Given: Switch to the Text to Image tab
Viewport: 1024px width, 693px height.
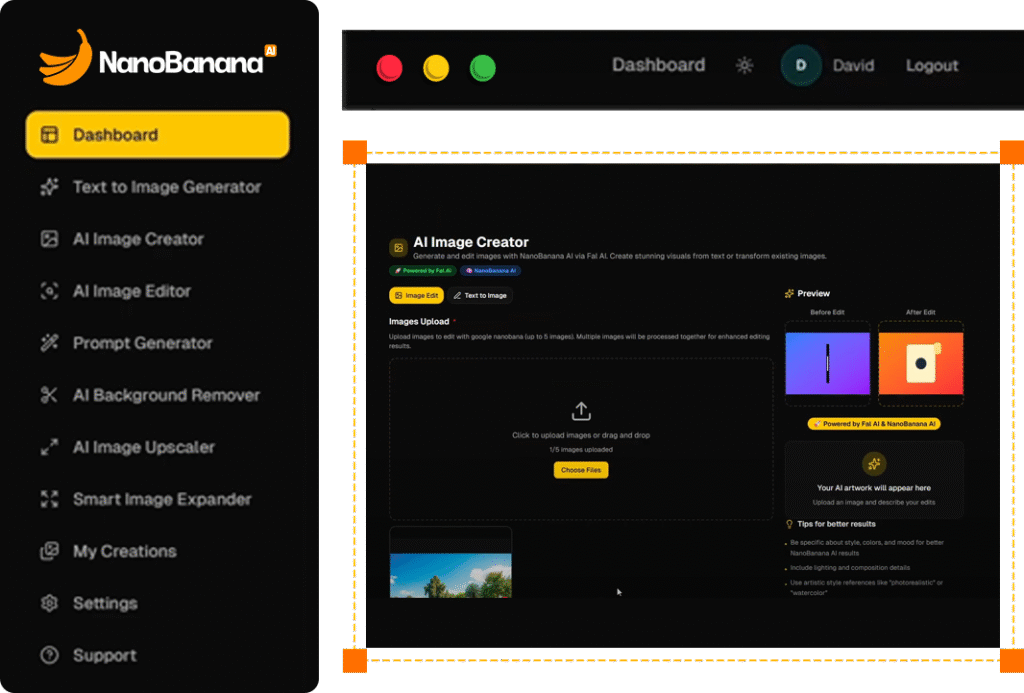Looking at the screenshot, I should (480, 296).
